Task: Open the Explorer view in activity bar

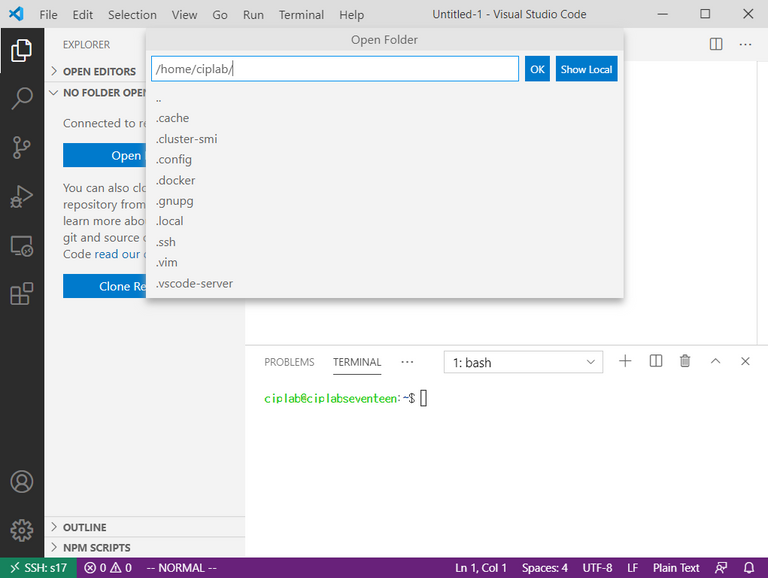Action: tap(22, 50)
